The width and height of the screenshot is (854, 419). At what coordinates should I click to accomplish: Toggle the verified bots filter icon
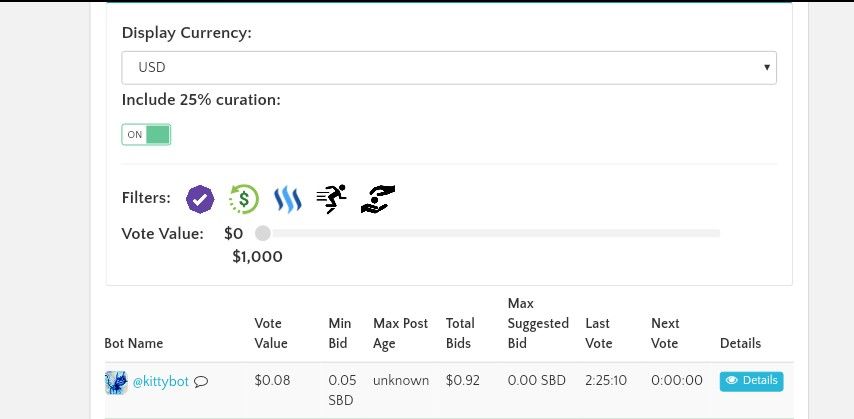[200, 199]
